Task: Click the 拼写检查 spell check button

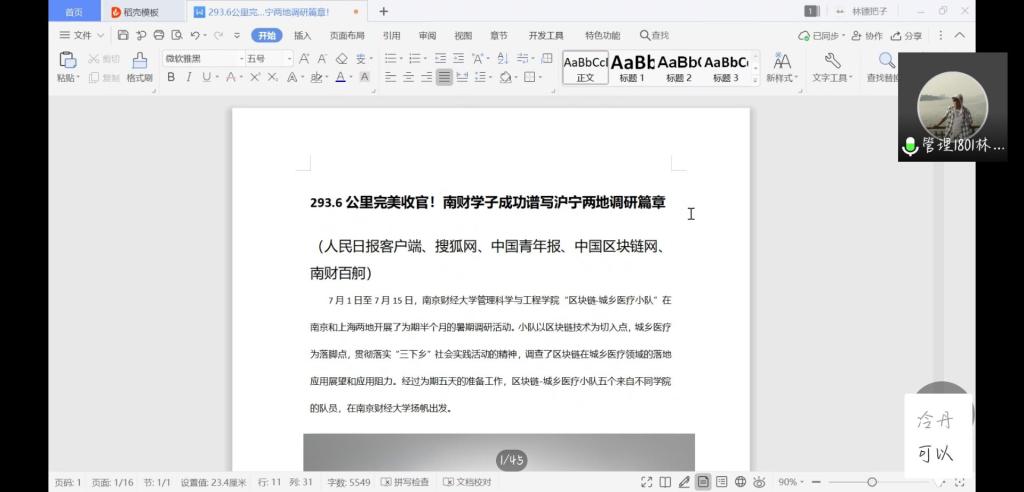Action: [405, 482]
